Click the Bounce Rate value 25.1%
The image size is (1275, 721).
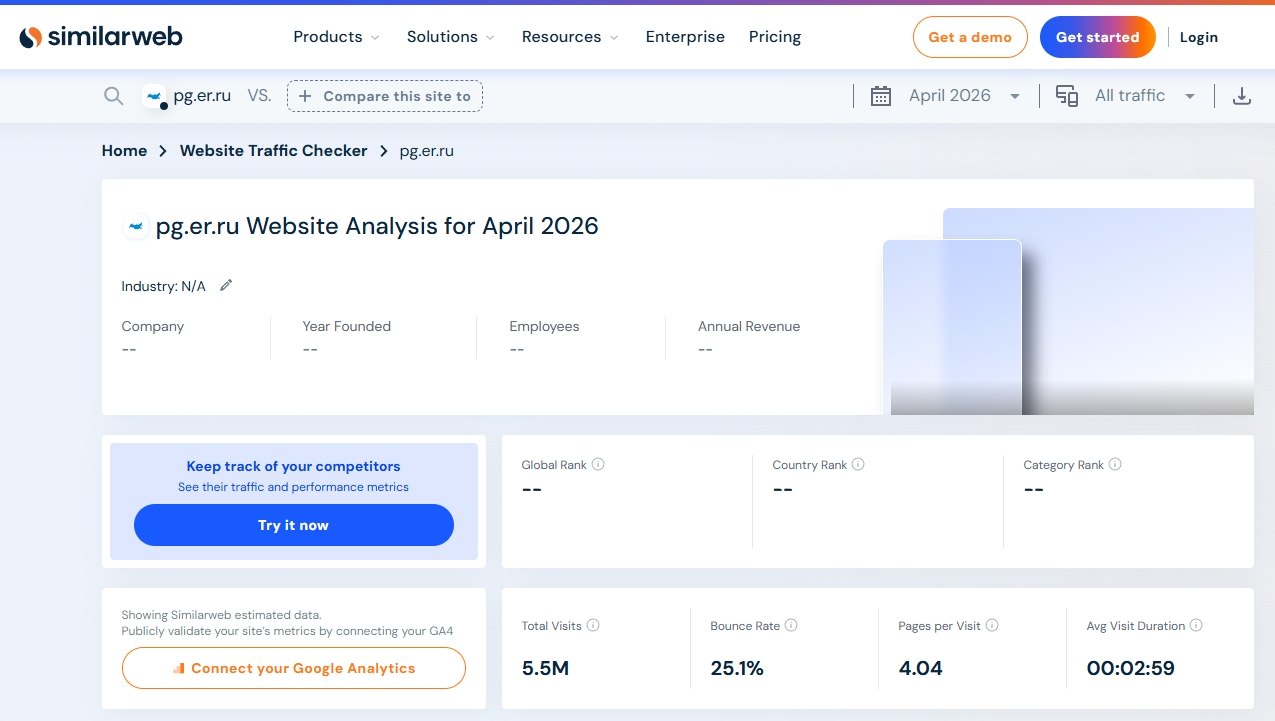pyautogui.click(x=737, y=668)
